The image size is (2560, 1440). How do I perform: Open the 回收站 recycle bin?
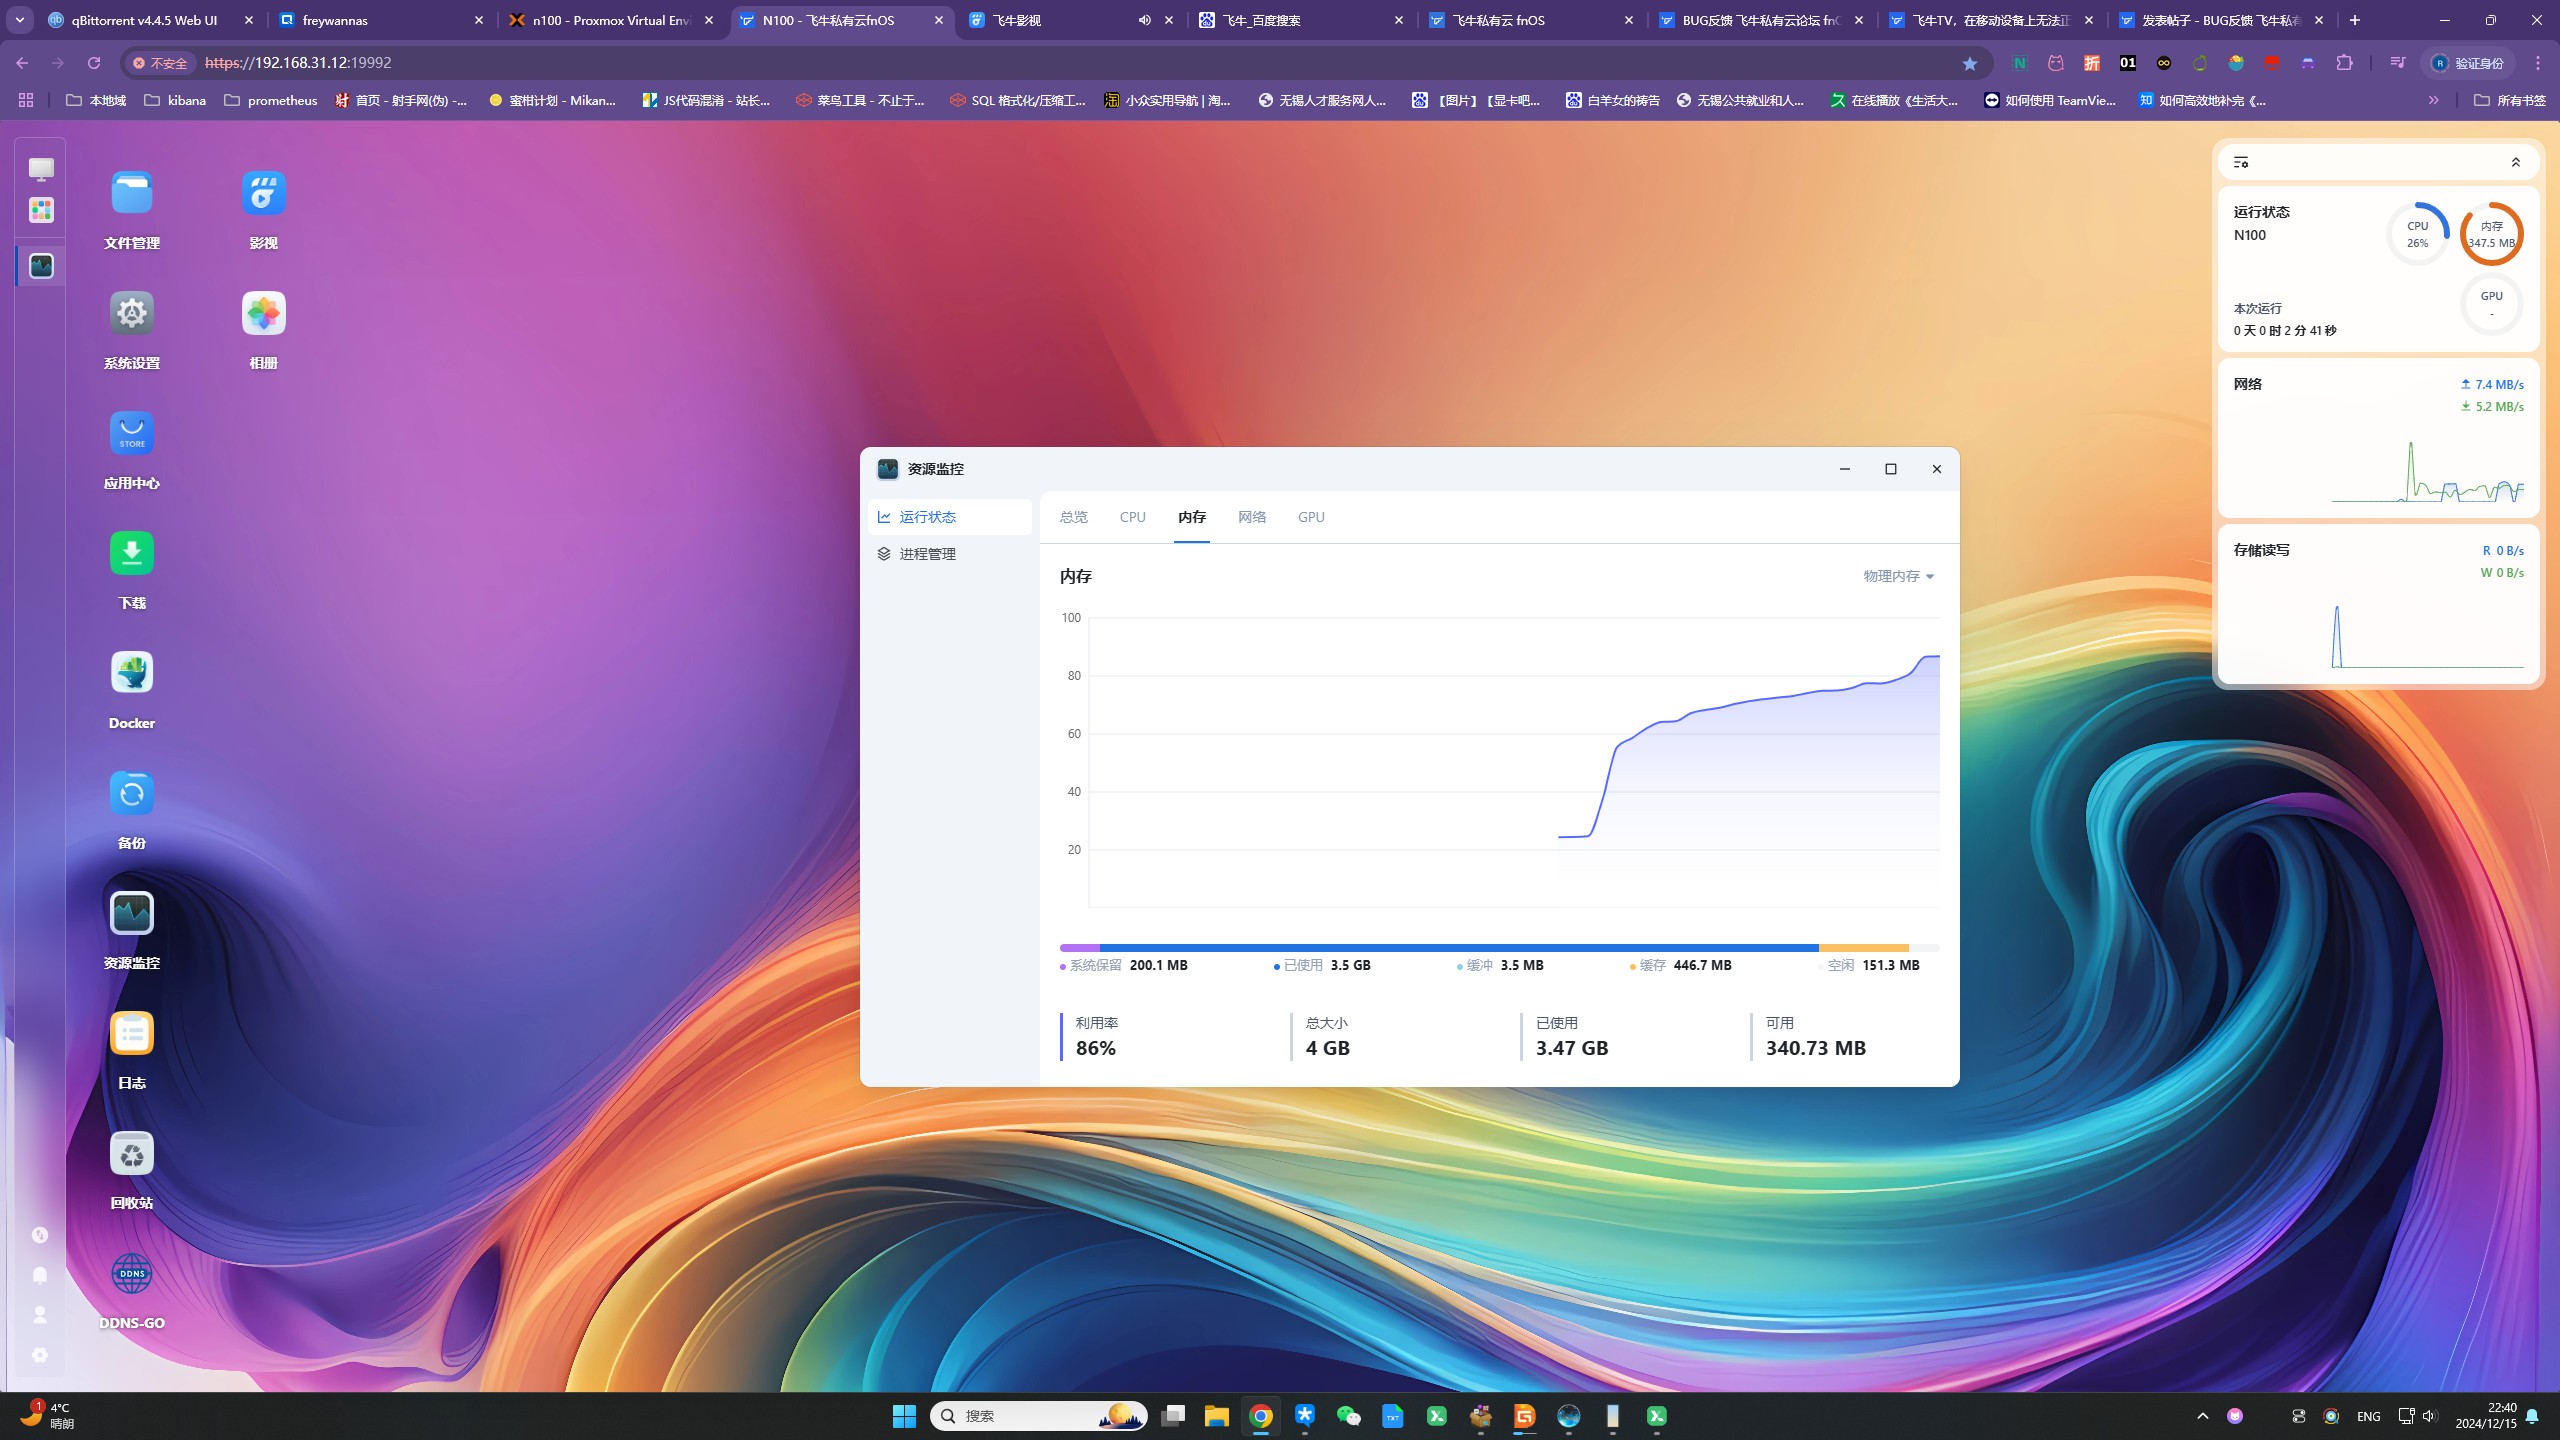point(132,1153)
